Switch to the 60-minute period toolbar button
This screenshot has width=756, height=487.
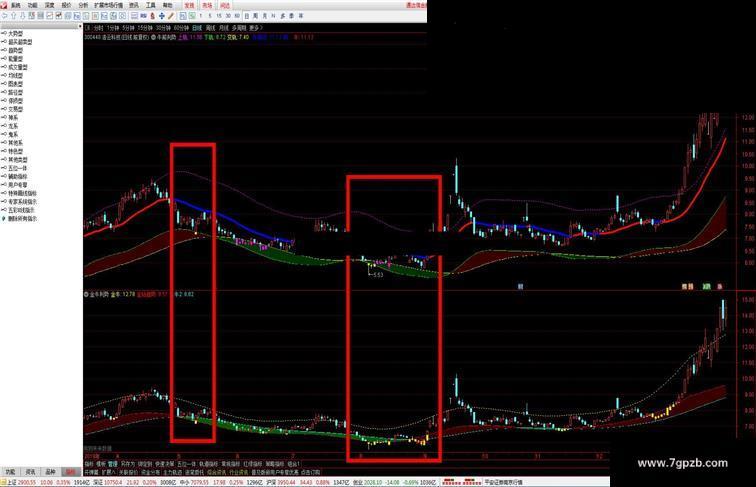pos(237,16)
